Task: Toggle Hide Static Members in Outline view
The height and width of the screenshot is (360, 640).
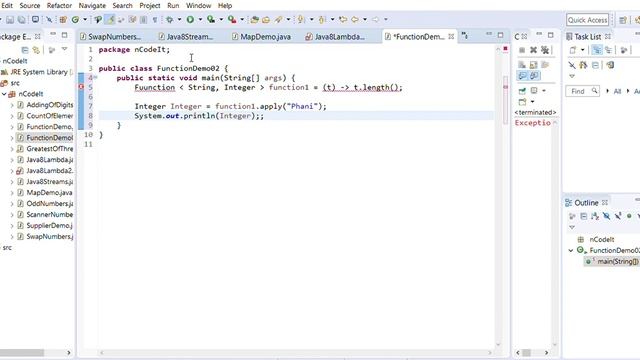Action: pyautogui.click(x=618, y=216)
